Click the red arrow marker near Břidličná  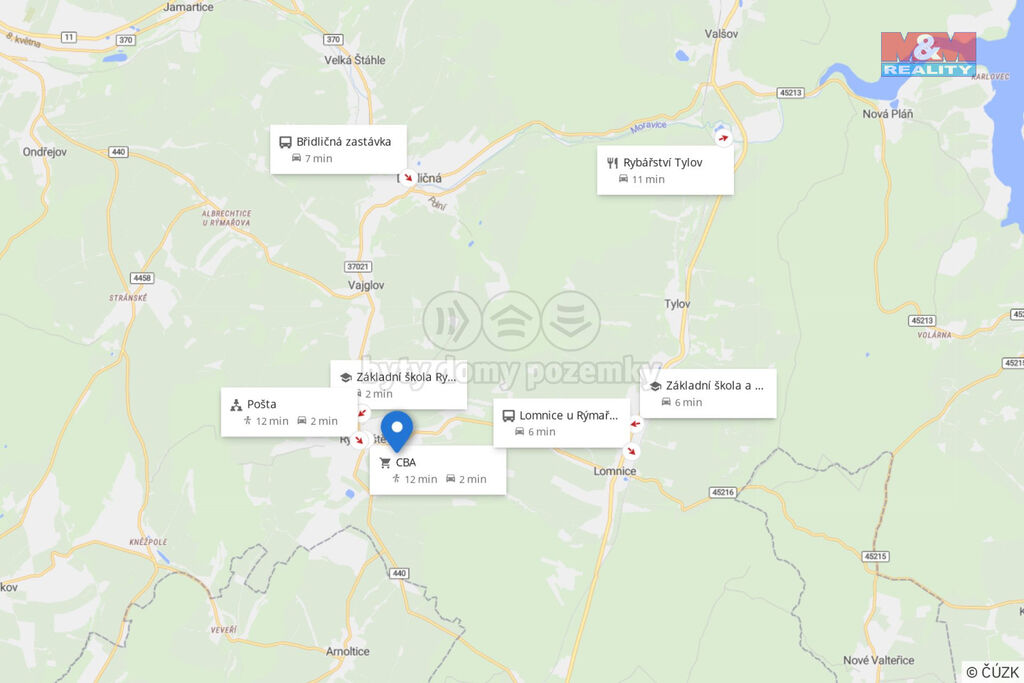tap(408, 177)
